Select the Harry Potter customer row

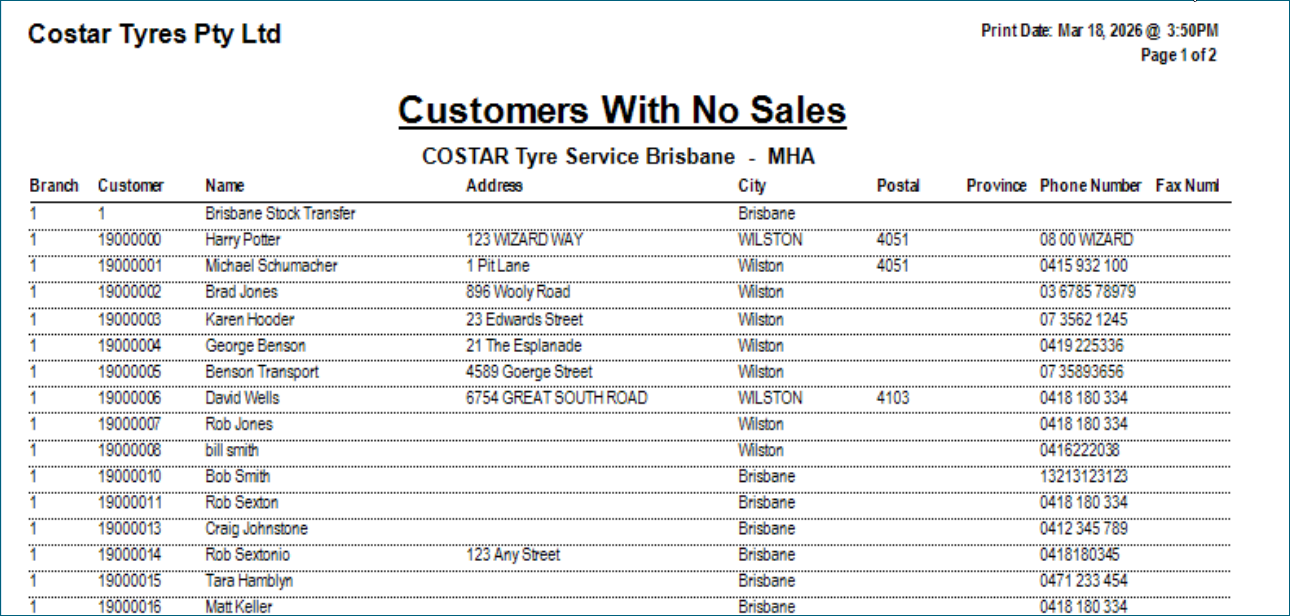click(630, 240)
